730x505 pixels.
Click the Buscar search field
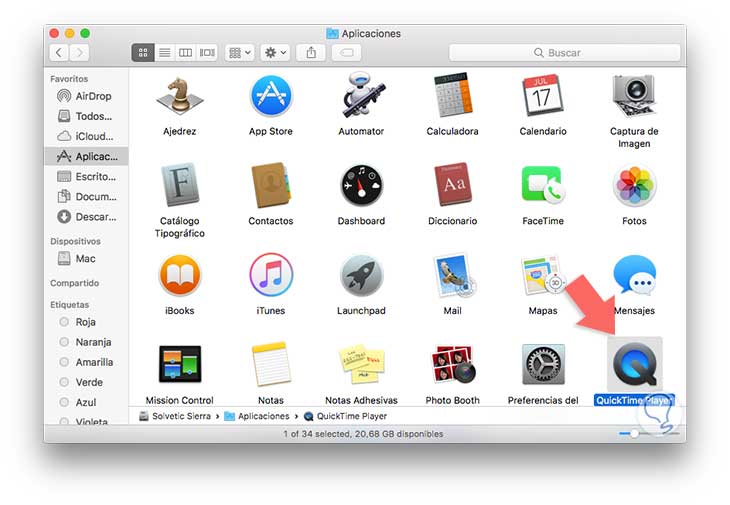click(x=564, y=53)
